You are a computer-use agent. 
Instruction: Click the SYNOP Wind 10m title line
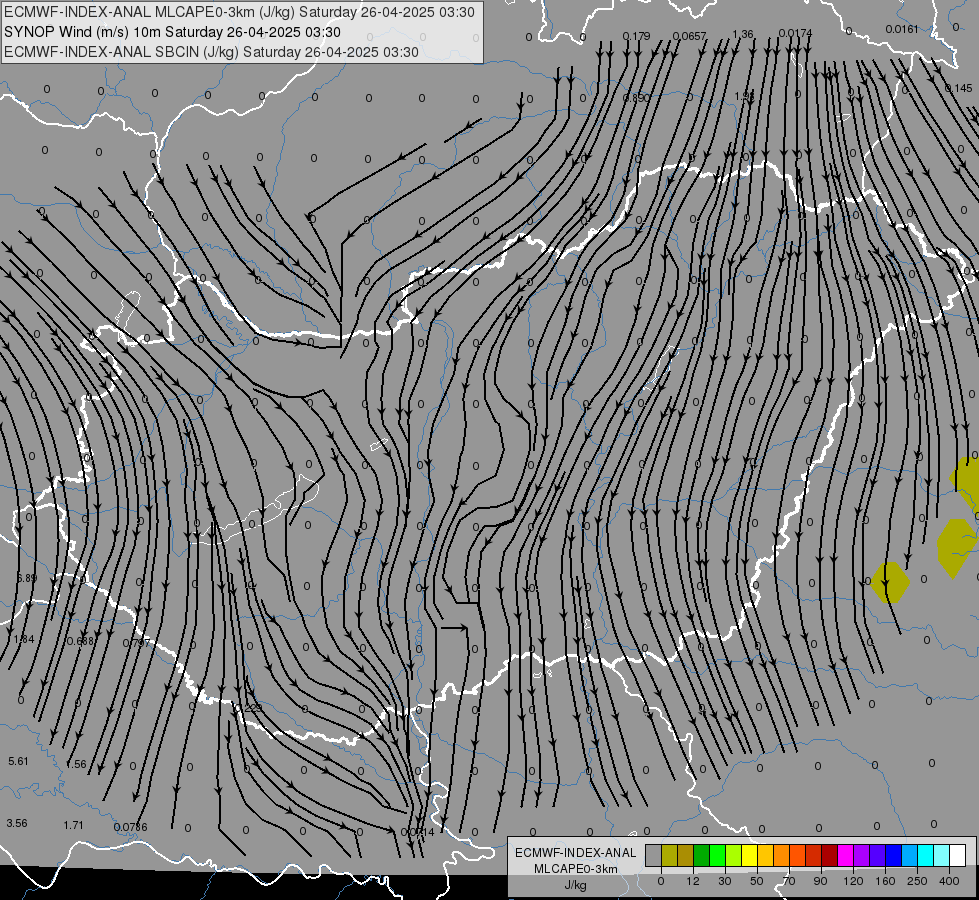(x=172, y=32)
